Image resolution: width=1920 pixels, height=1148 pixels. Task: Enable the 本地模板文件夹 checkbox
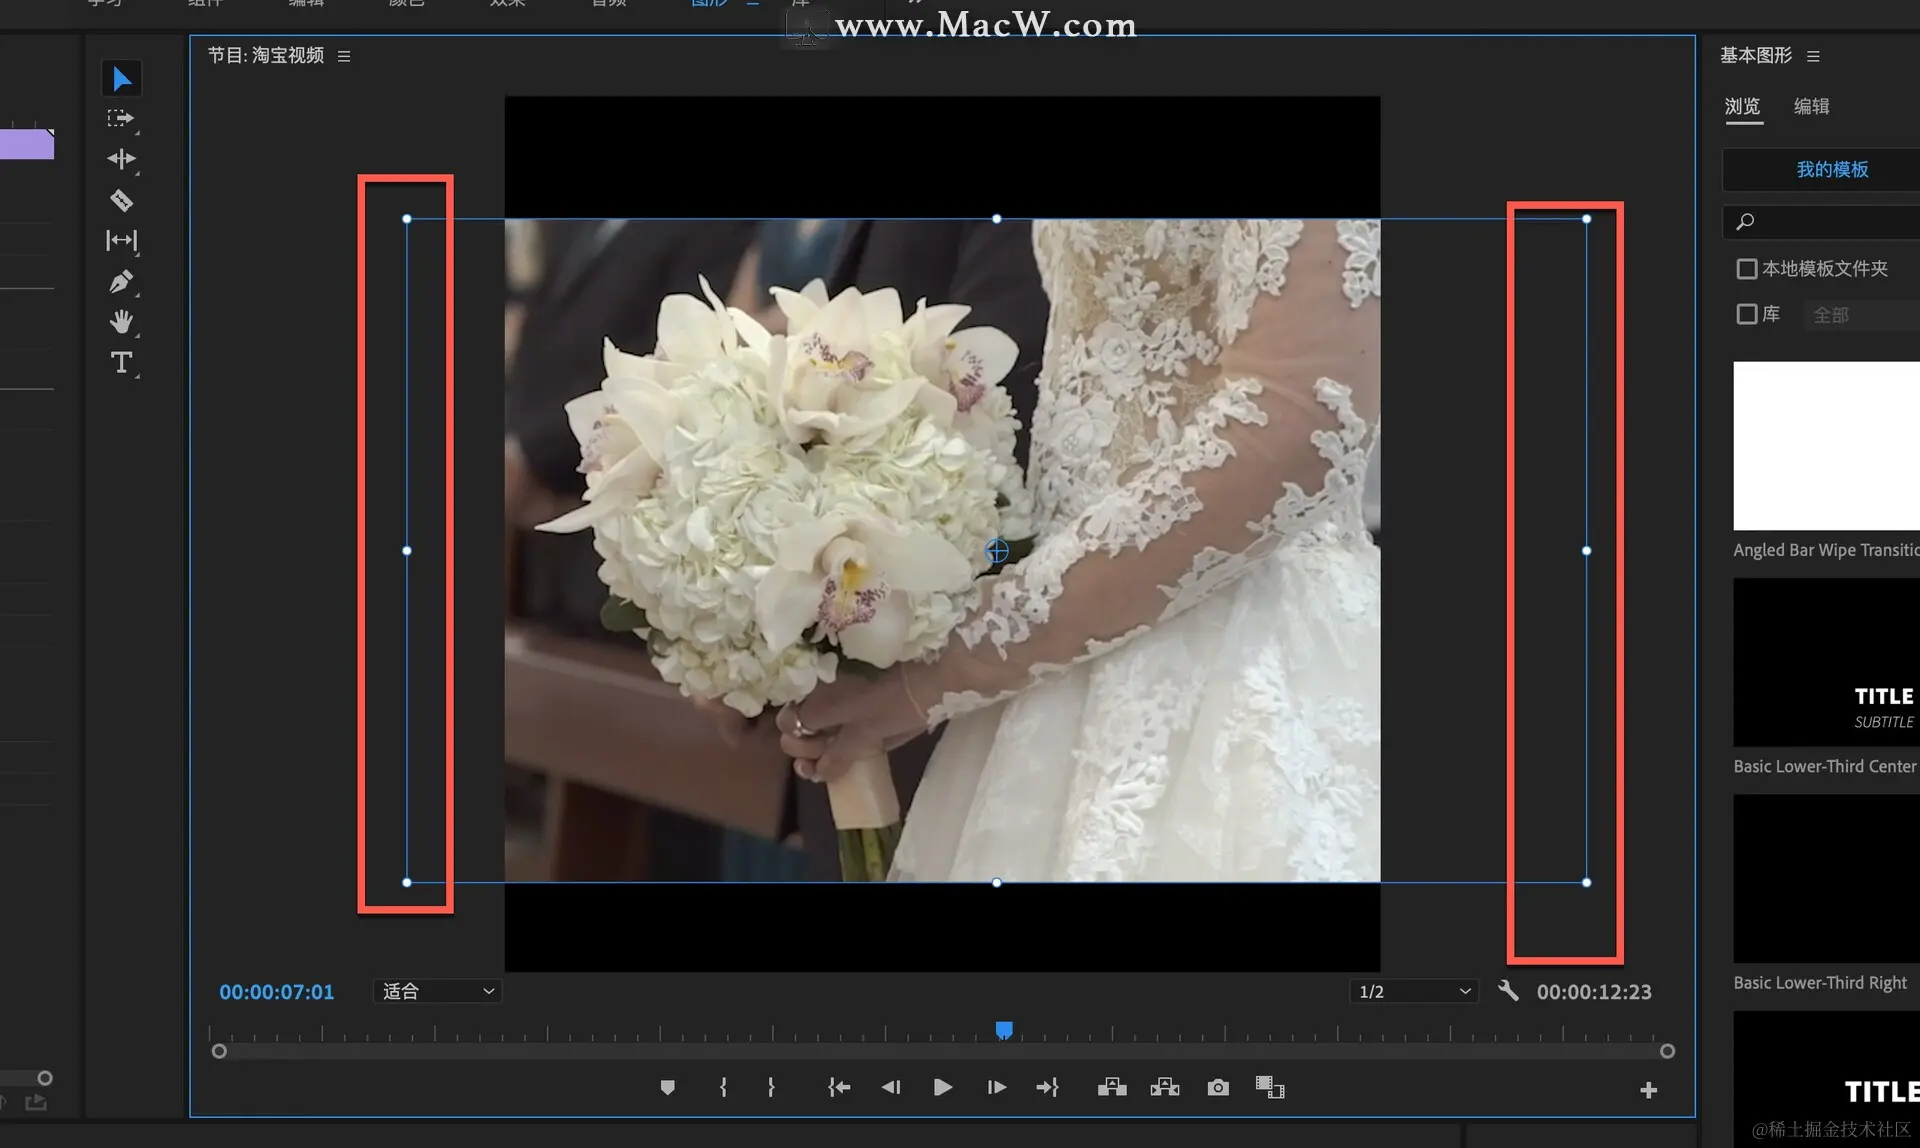tap(1747, 269)
